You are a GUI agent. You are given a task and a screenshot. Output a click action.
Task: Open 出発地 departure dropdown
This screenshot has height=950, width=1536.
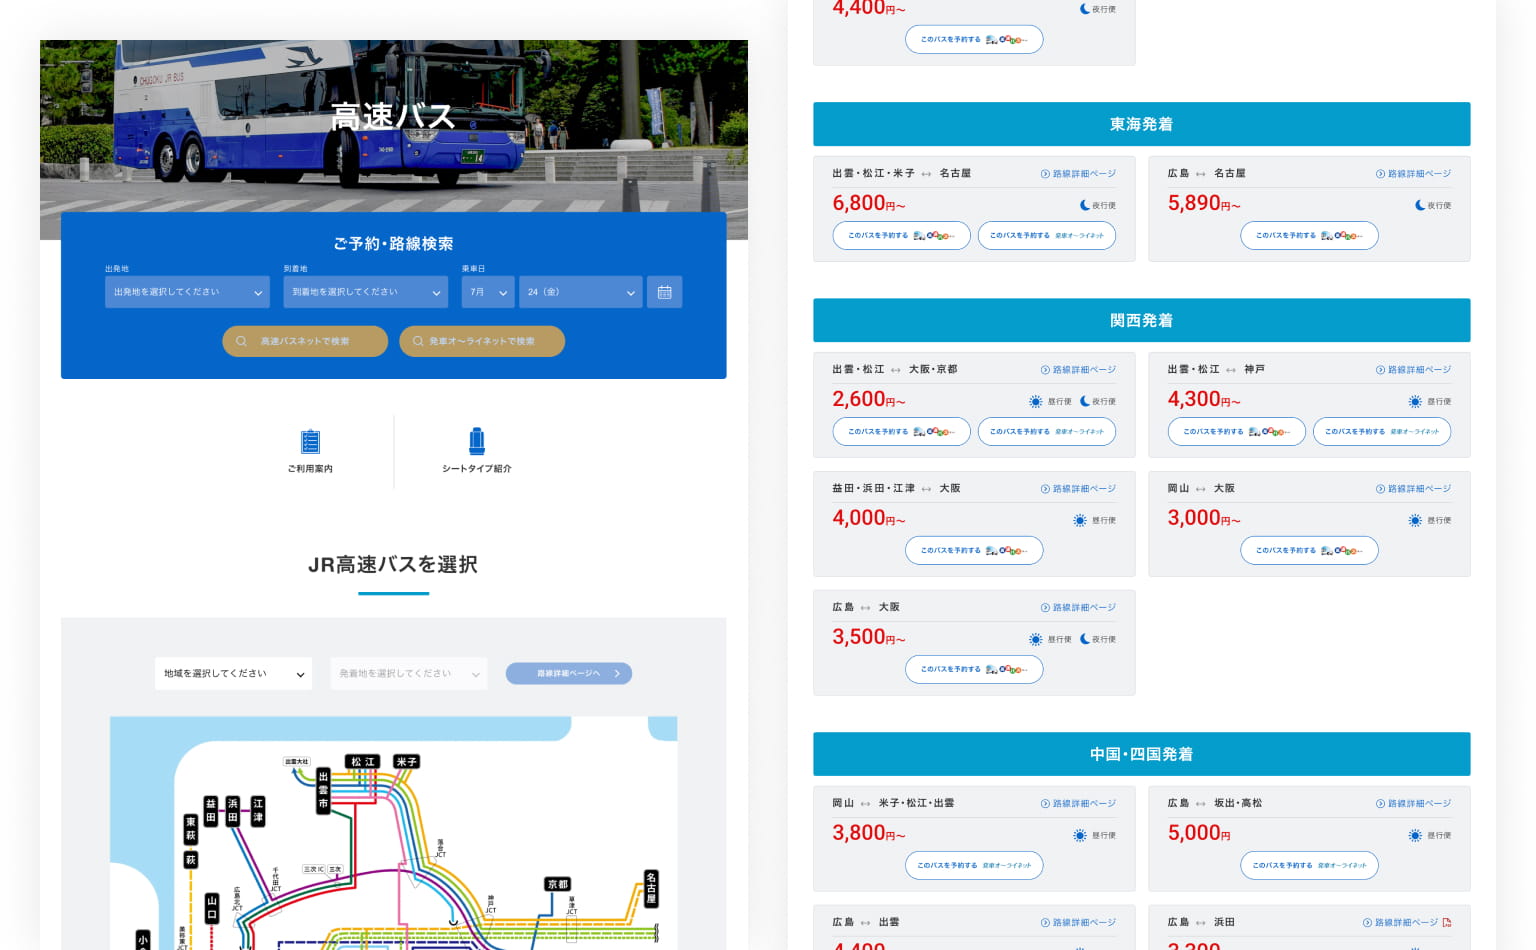187,292
